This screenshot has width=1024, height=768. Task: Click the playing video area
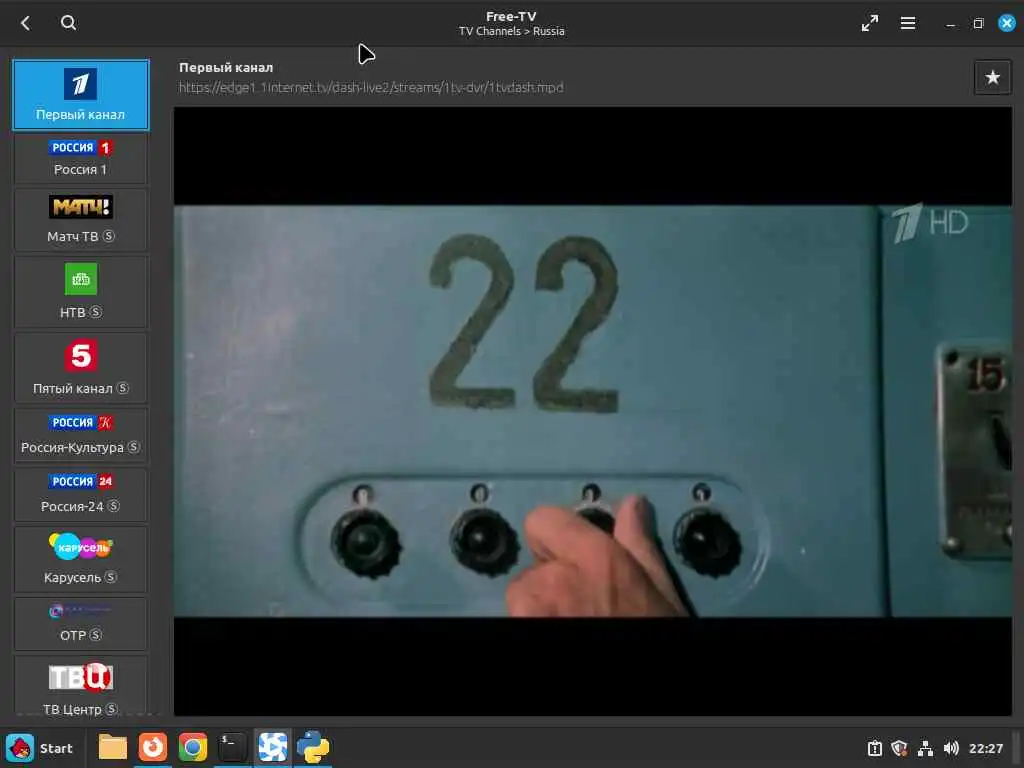coord(592,411)
